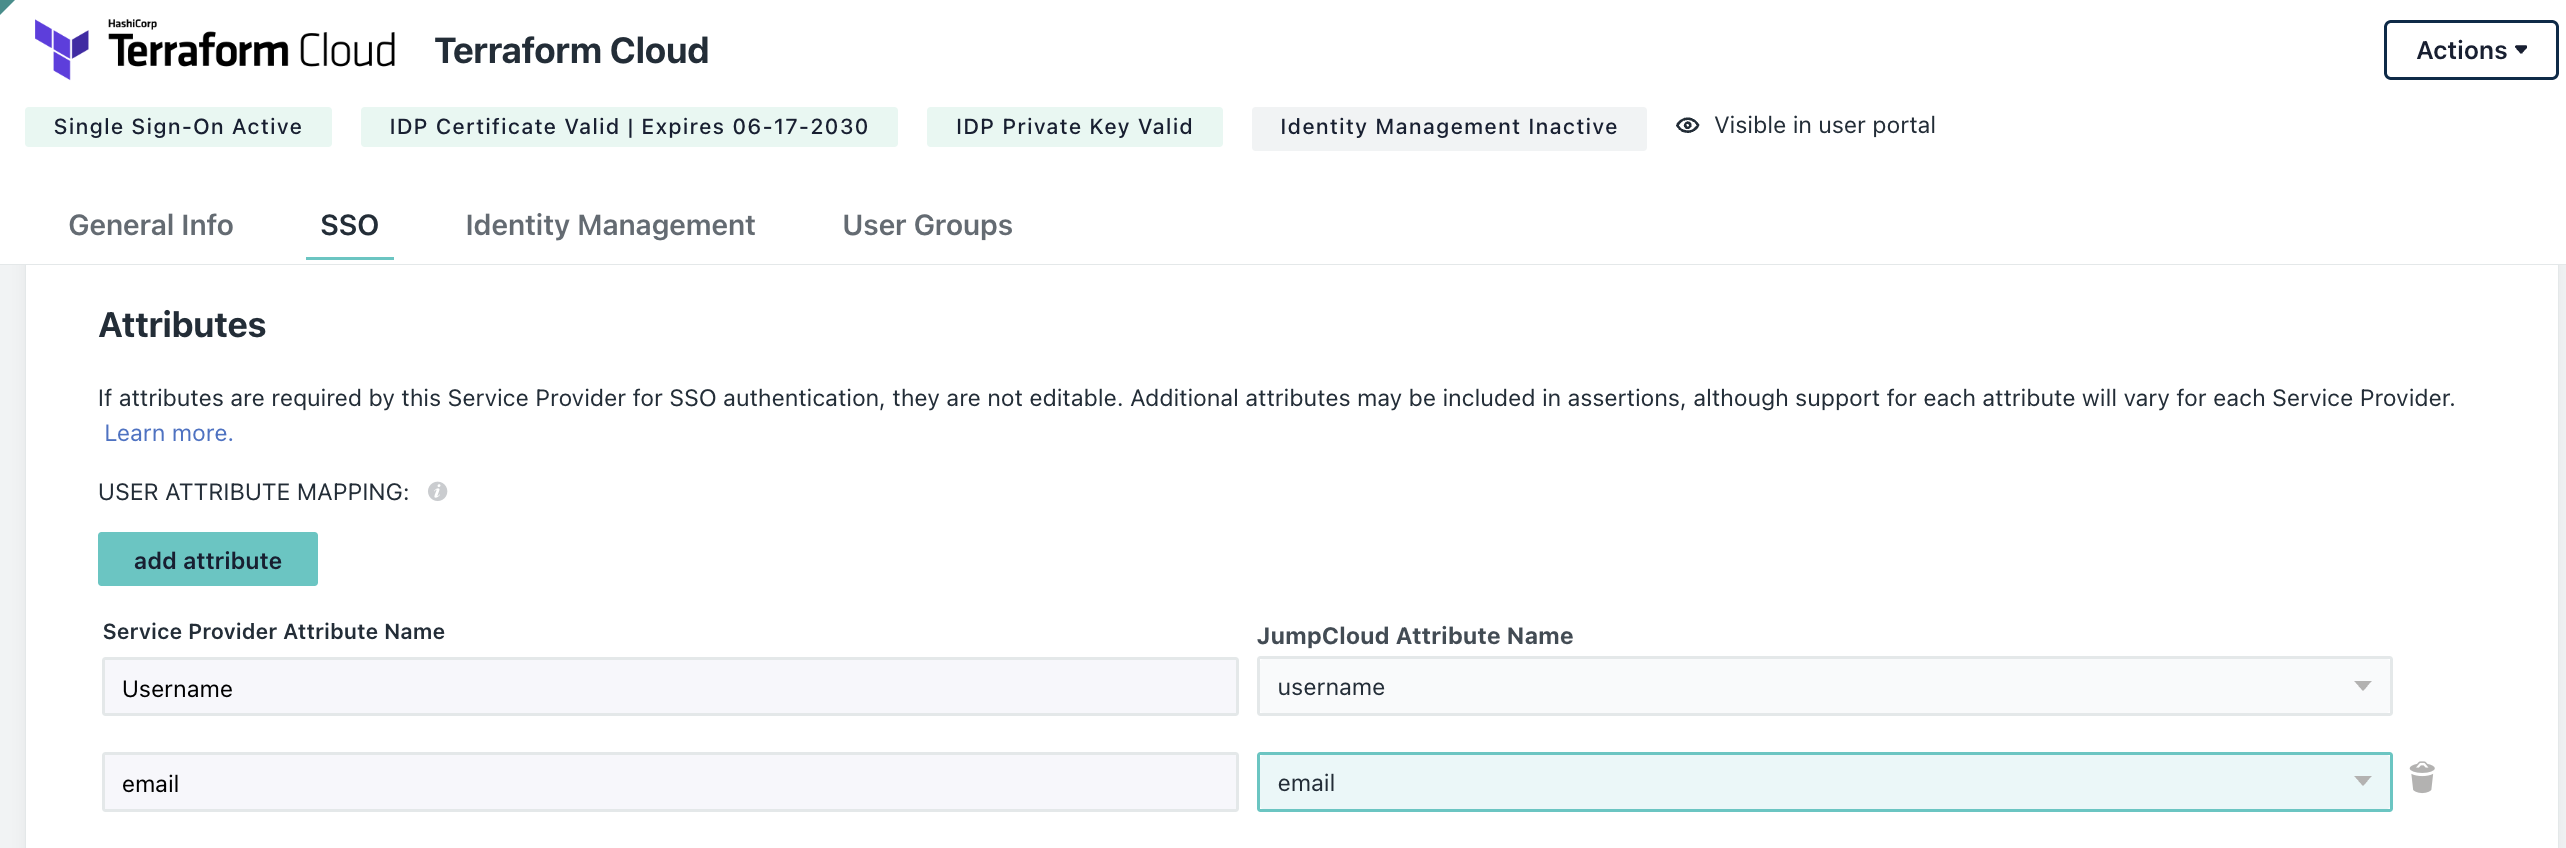Go to the User Groups tab
The height and width of the screenshot is (848, 2566).
pyautogui.click(x=927, y=225)
